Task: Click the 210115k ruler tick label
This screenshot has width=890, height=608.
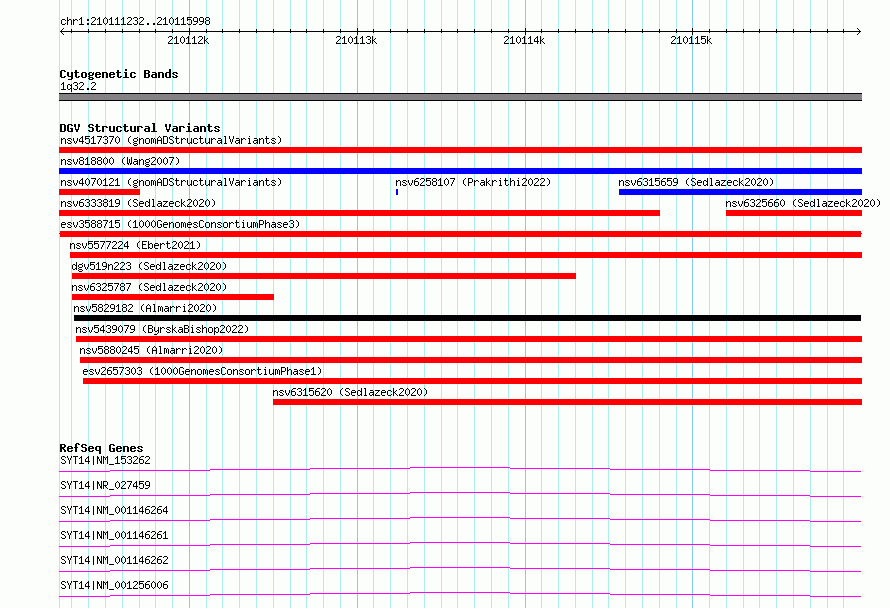Action: pyautogui.click(x=691, y=40)
